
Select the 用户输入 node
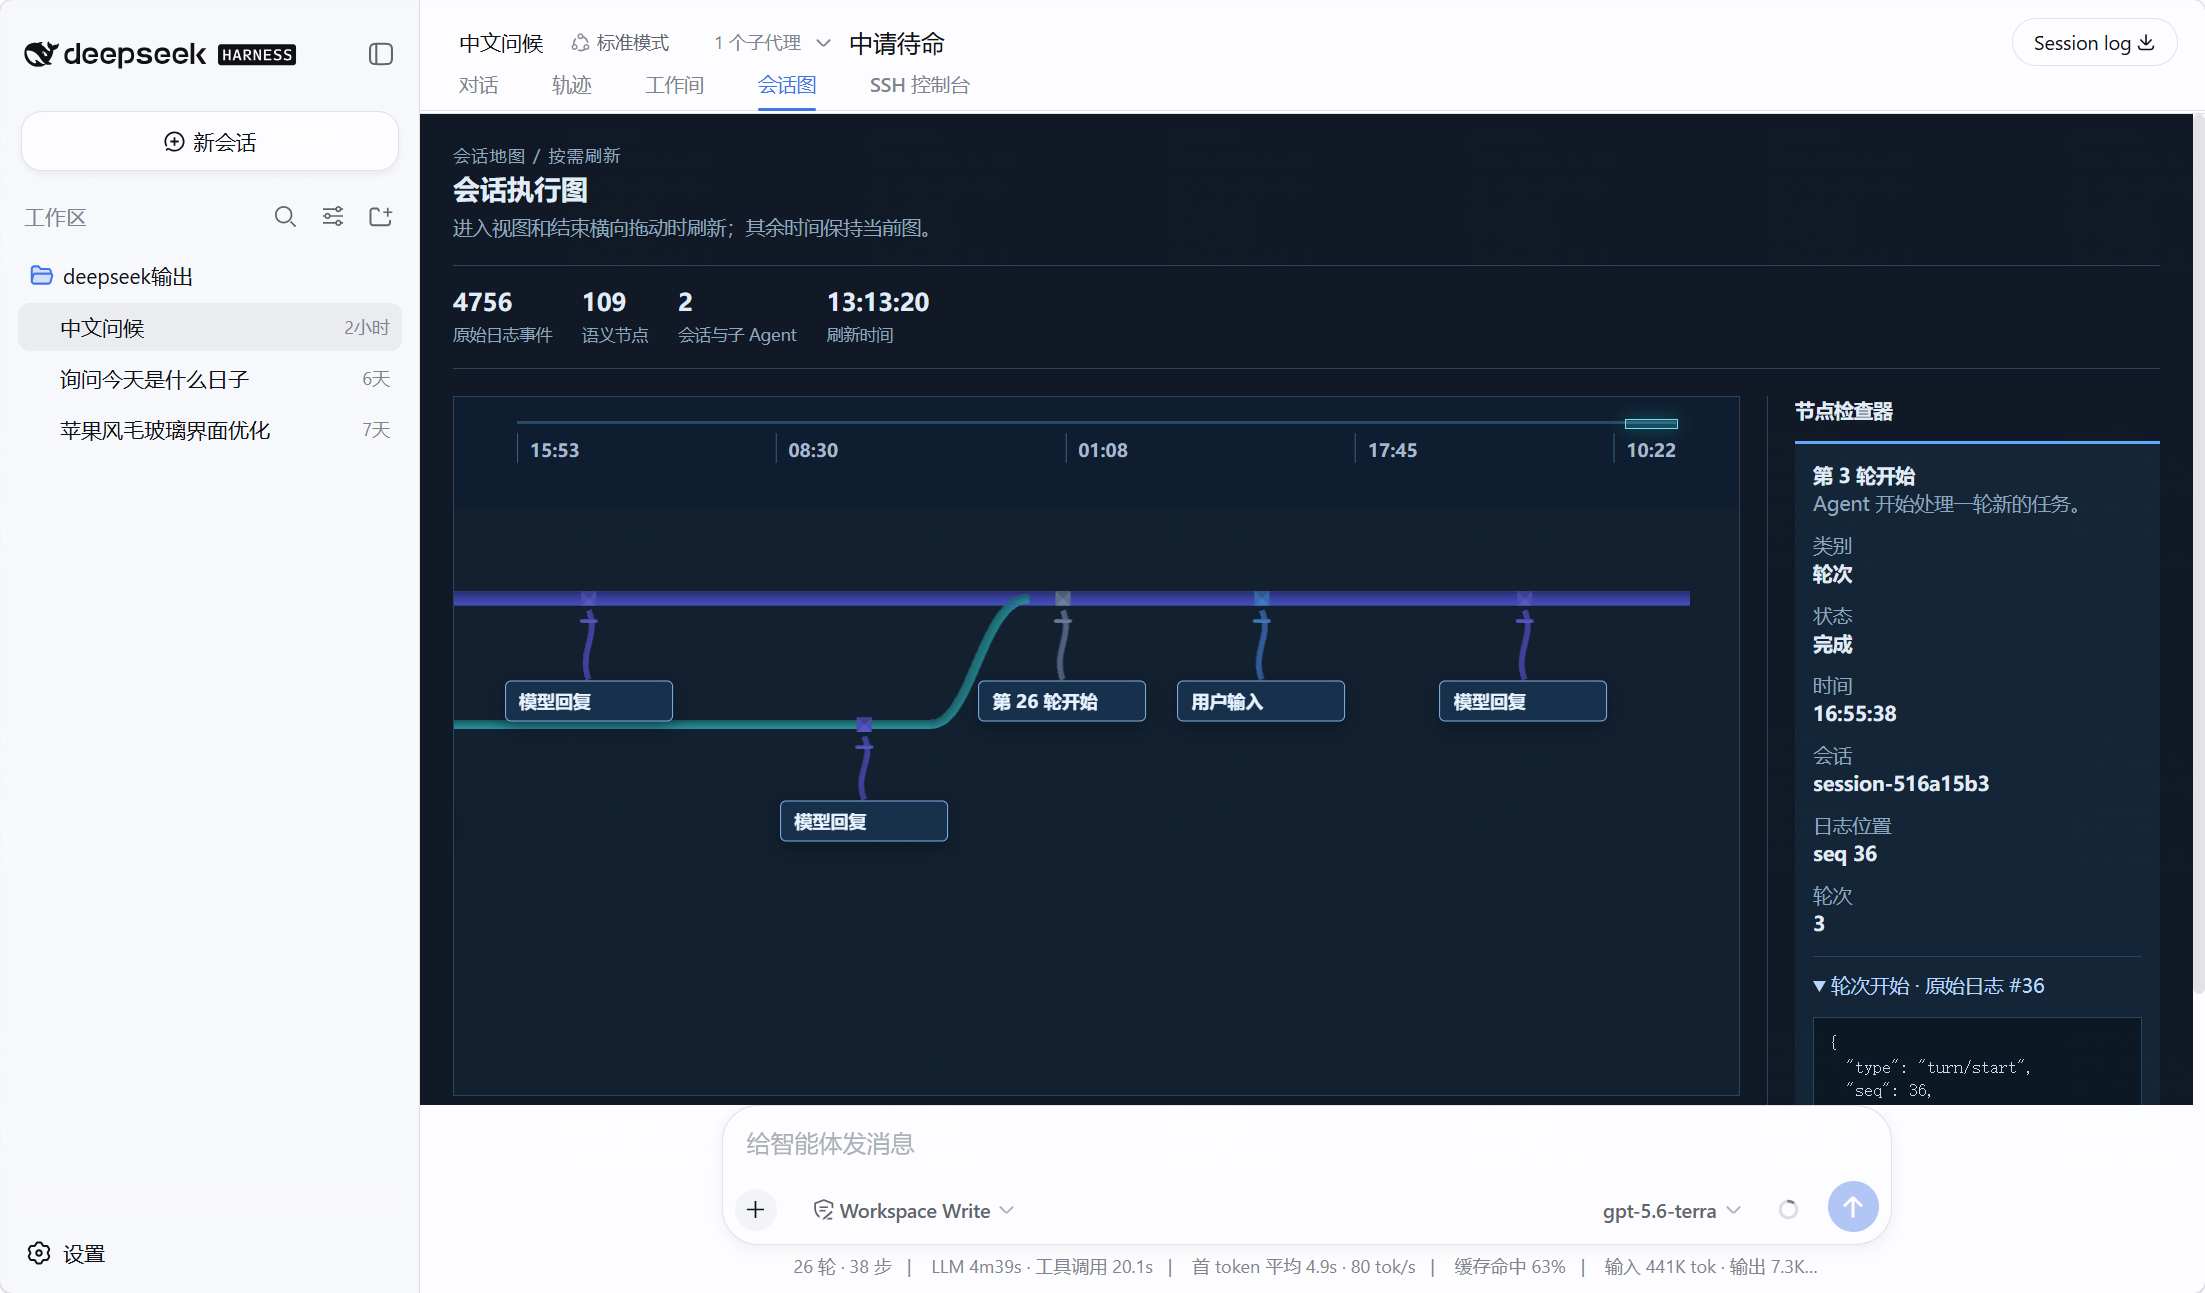point(1261,701)
